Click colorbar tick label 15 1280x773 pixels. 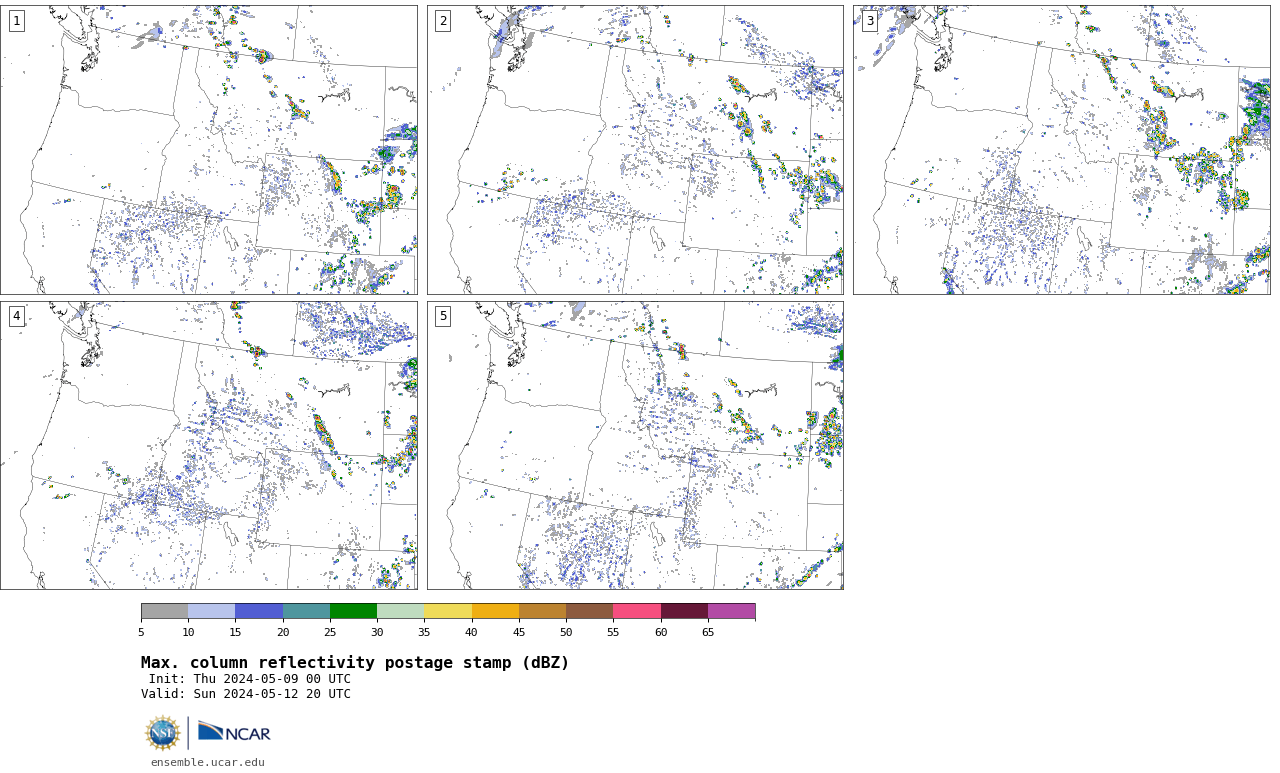(235, 632)
